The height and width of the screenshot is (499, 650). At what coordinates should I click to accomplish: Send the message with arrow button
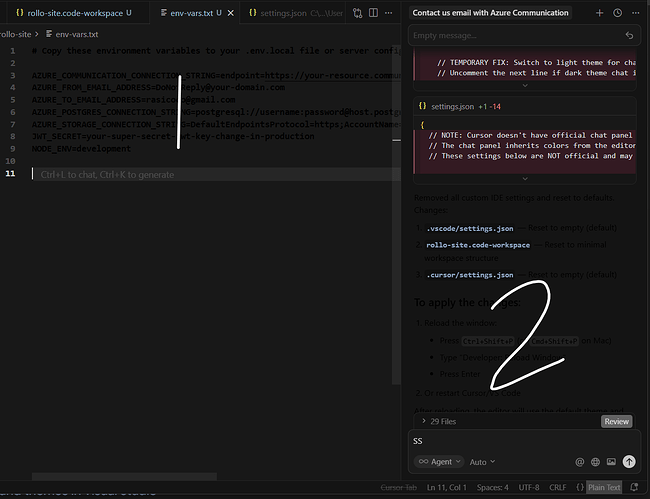629,462
